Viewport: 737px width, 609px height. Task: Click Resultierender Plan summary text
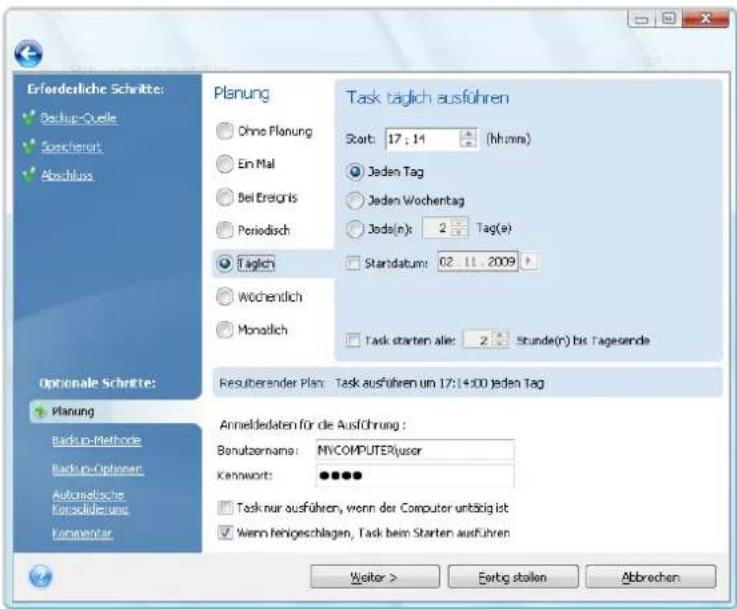[x=439, y=383]
